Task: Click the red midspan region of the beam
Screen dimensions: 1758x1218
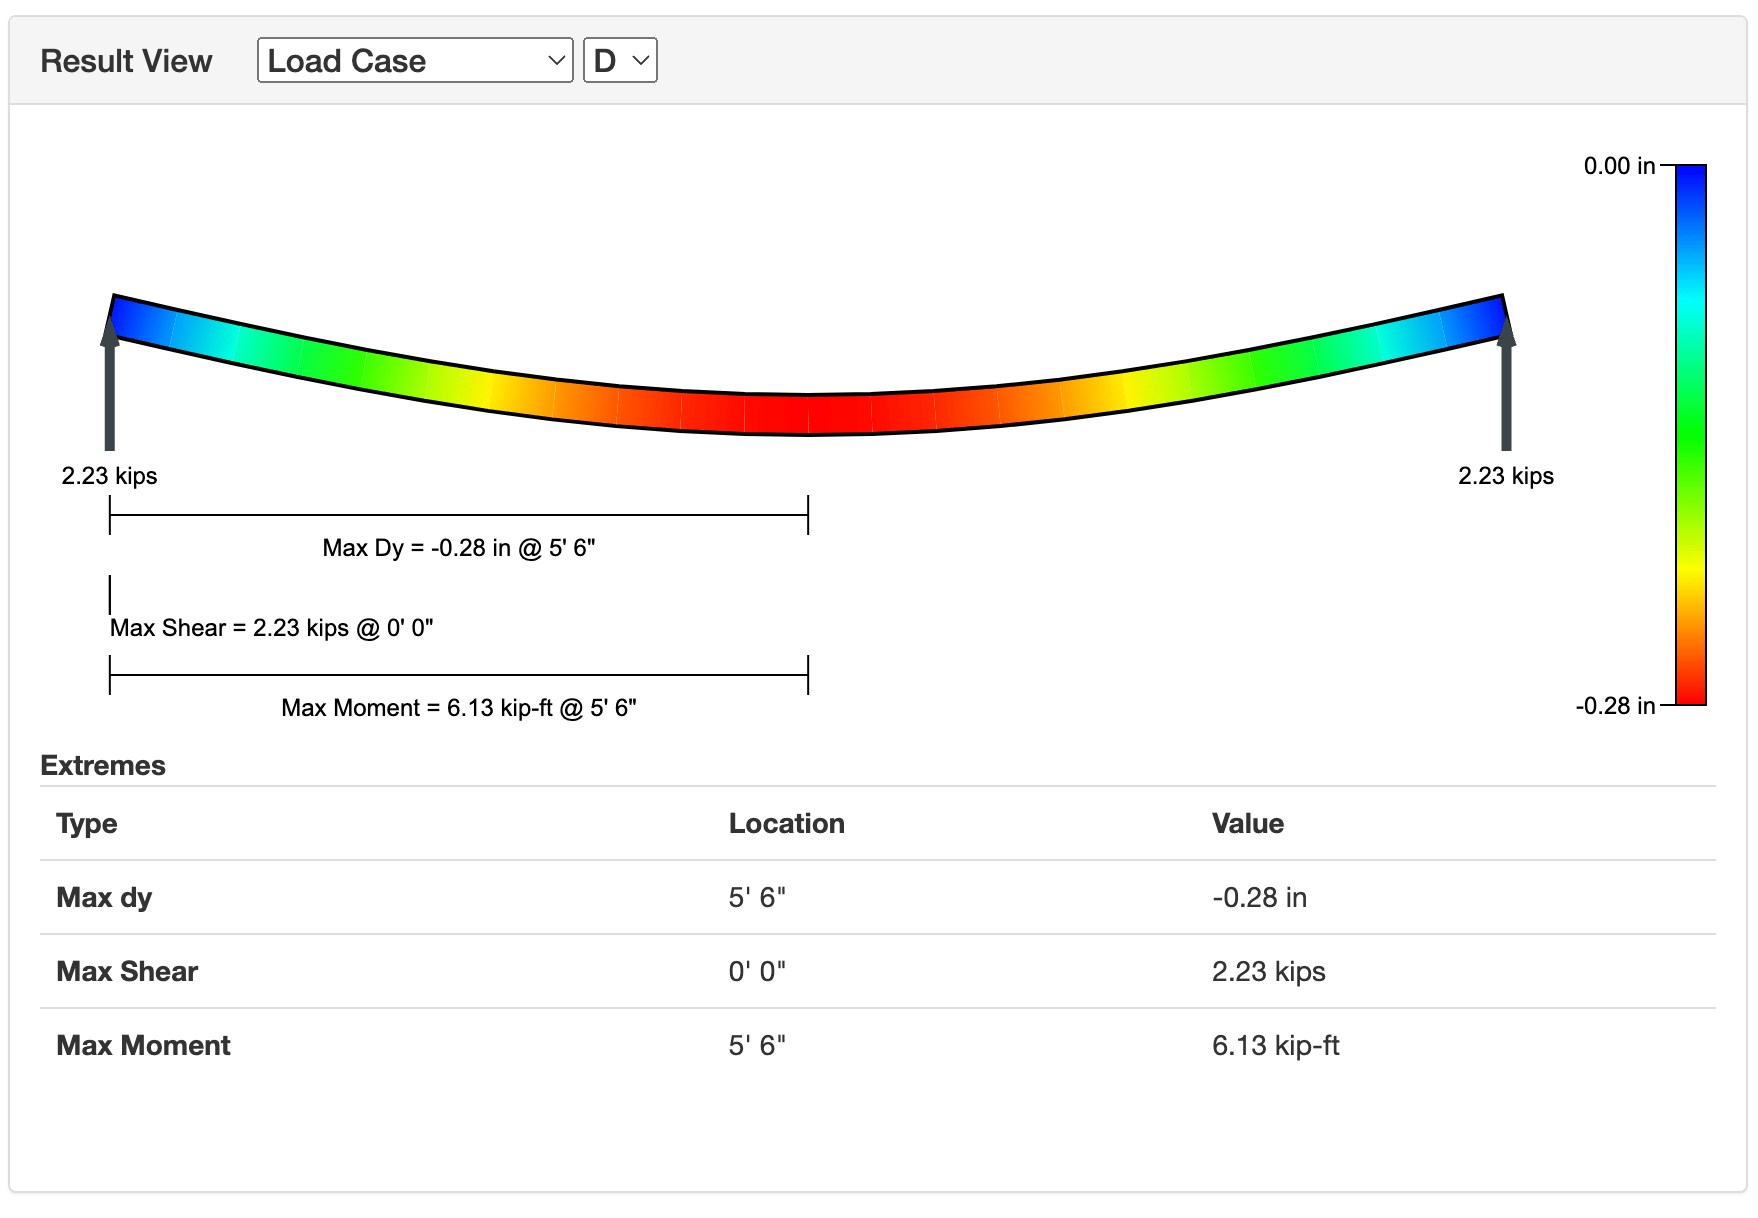Action: [x=808, y=415]
